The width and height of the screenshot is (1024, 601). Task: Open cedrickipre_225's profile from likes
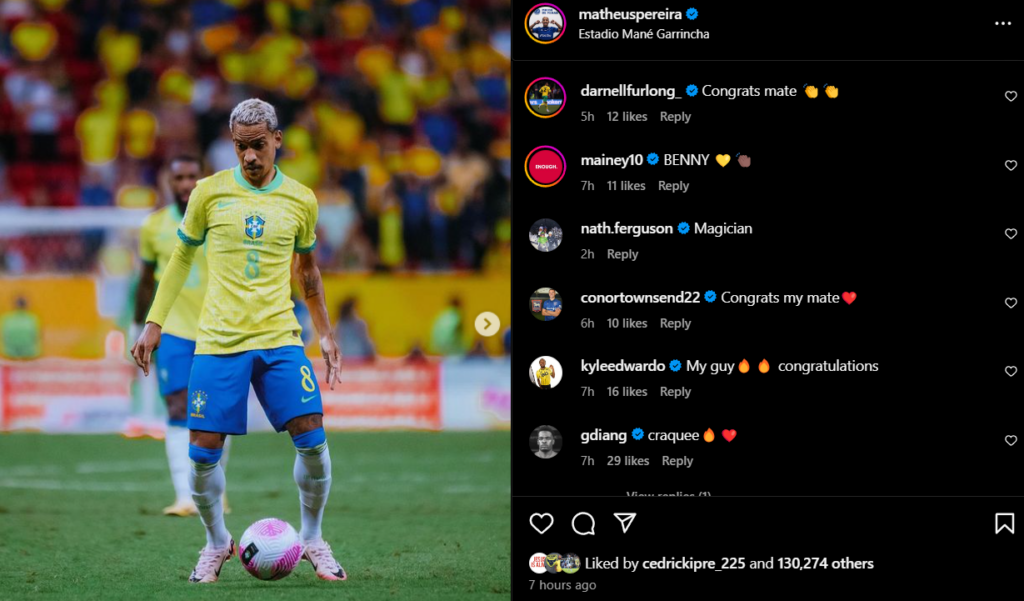pos(694,563)
